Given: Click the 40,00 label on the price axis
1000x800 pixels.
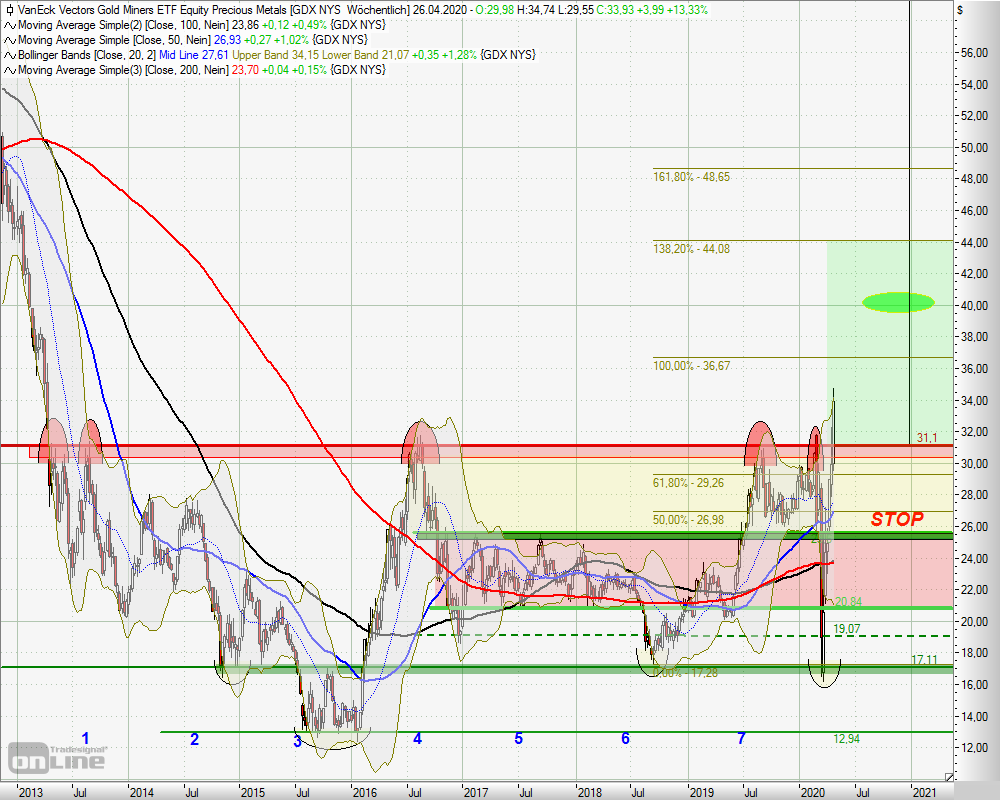Looking at the screenshot, I should 974,306.
